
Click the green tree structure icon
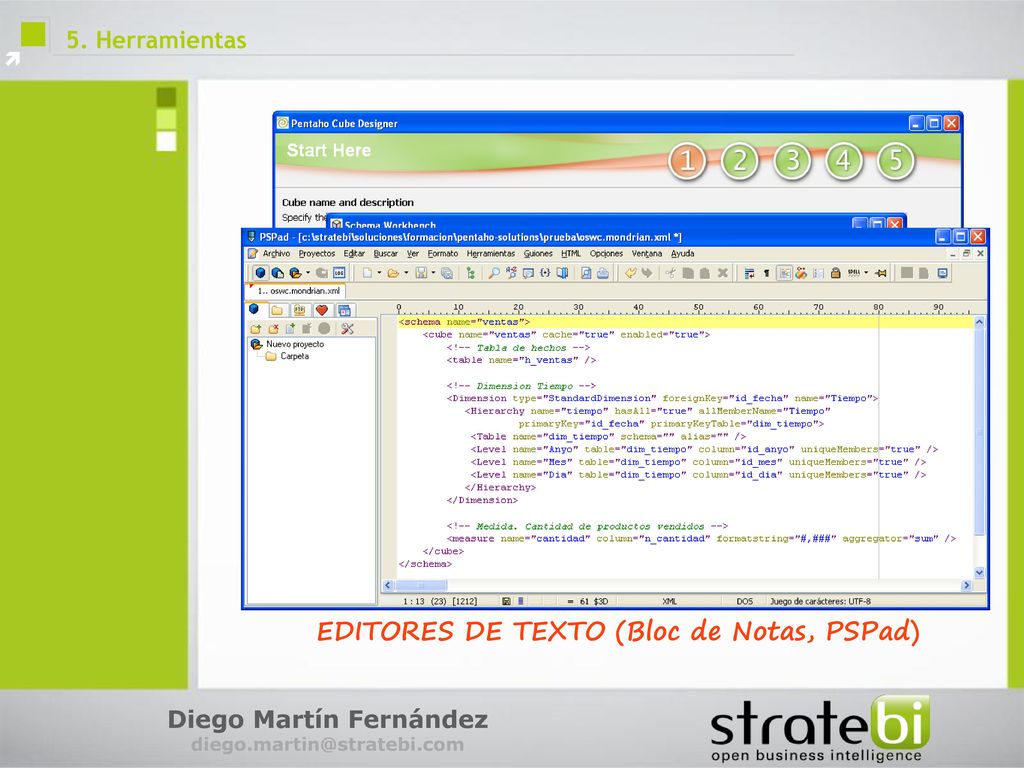(470, 273)
